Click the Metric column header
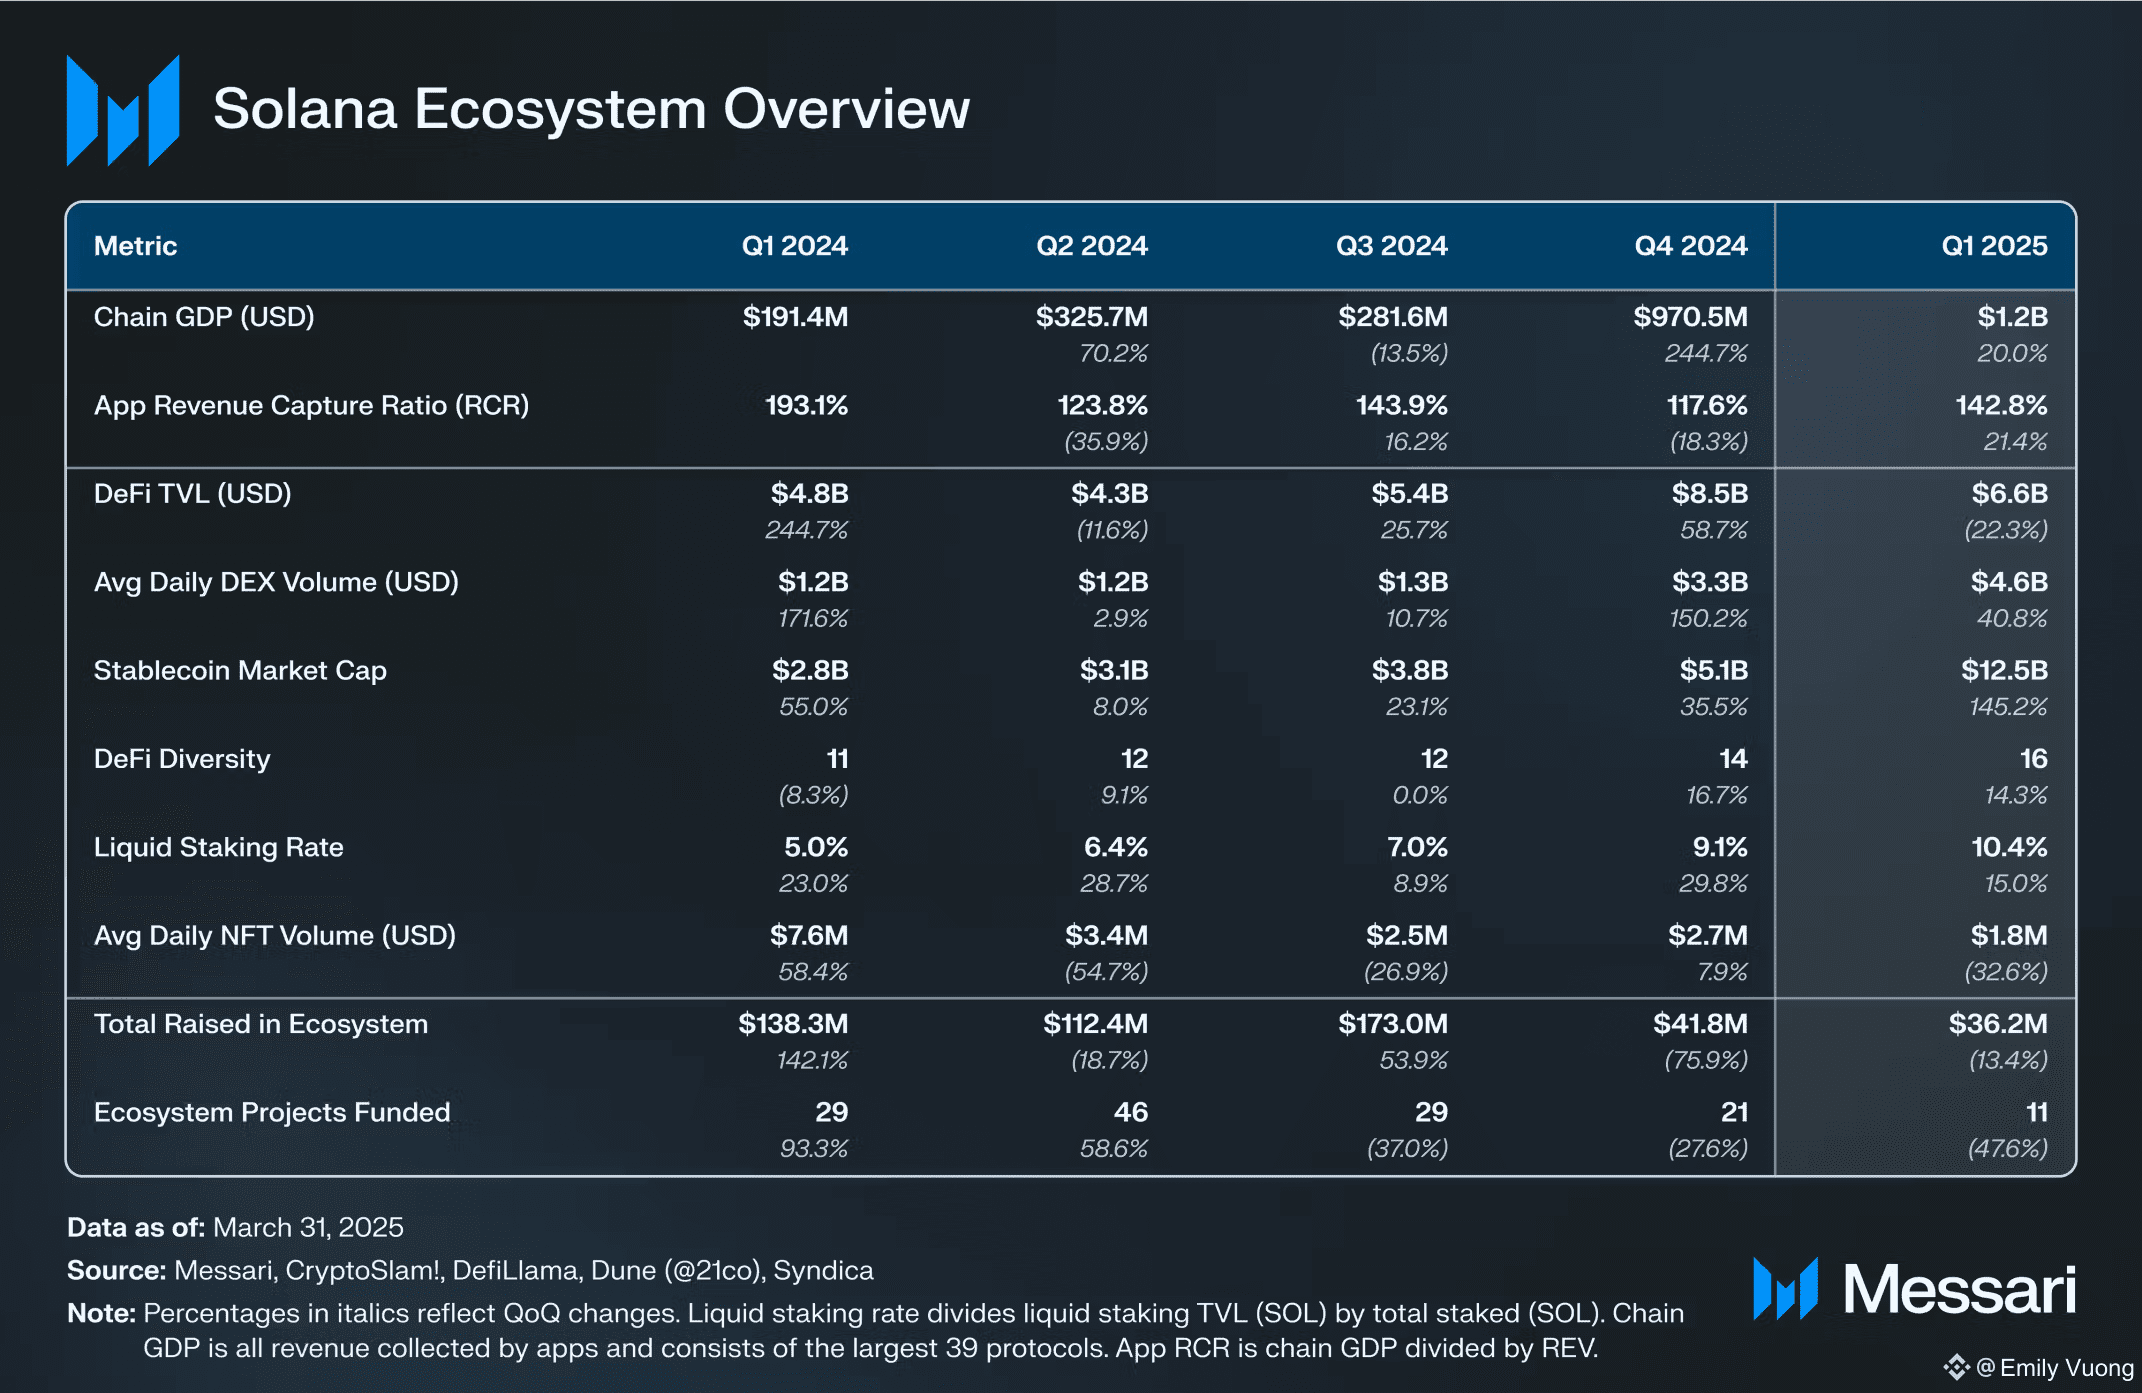Viewport: 2142px width, 1393px height. coord(135,246)
